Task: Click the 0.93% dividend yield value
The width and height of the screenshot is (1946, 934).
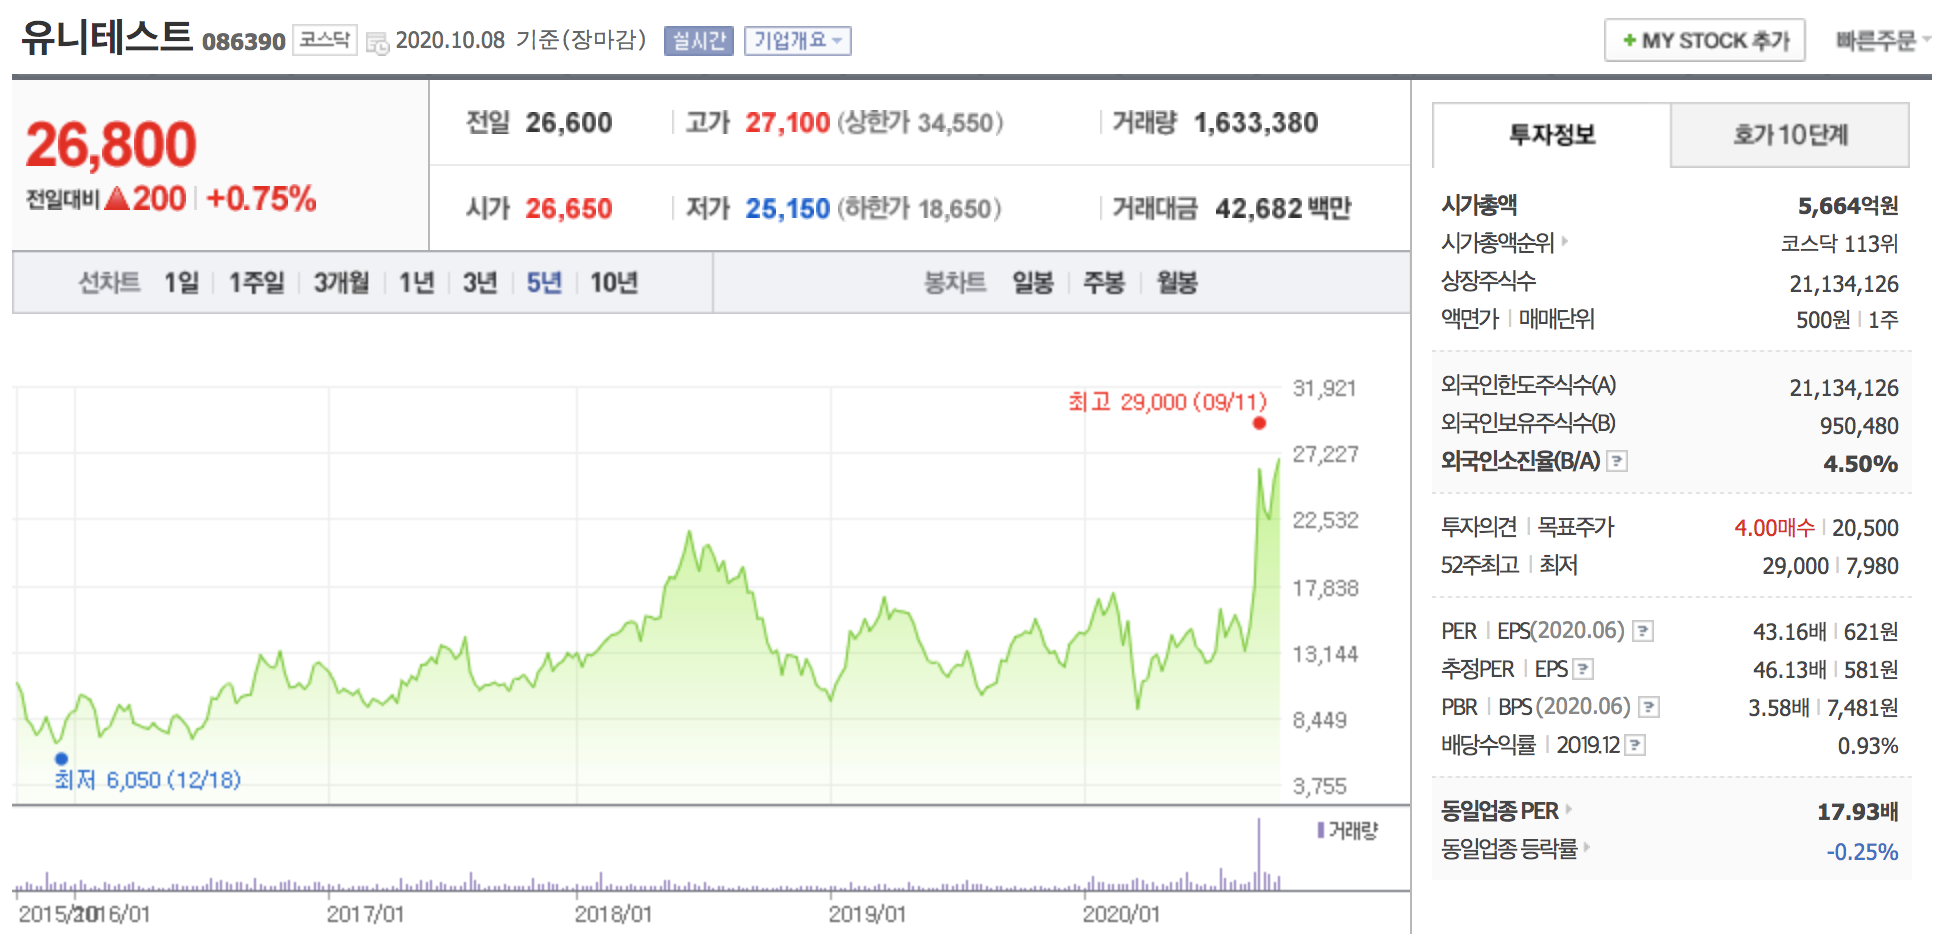Action: click(1868, 746)
